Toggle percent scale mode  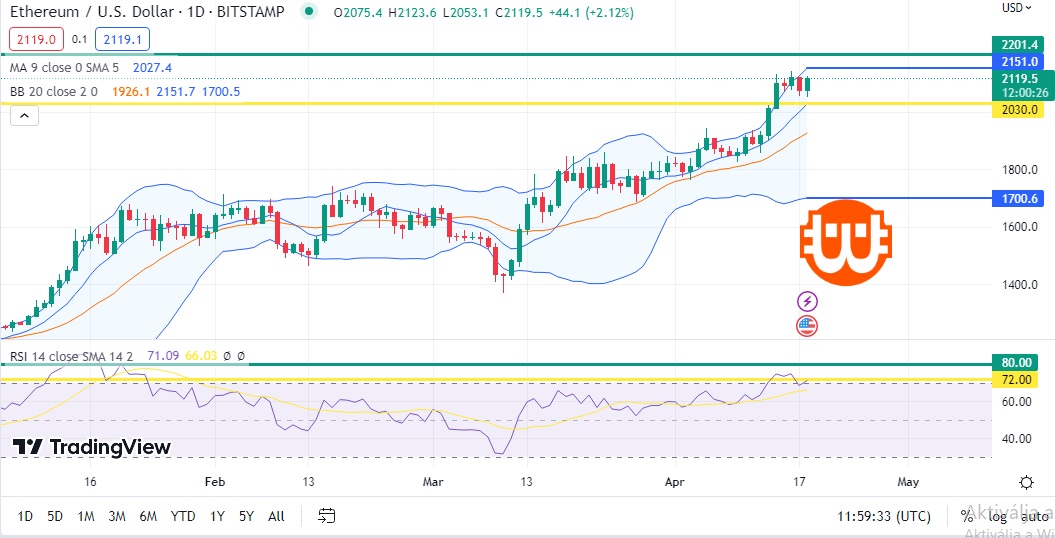point(967,516)
